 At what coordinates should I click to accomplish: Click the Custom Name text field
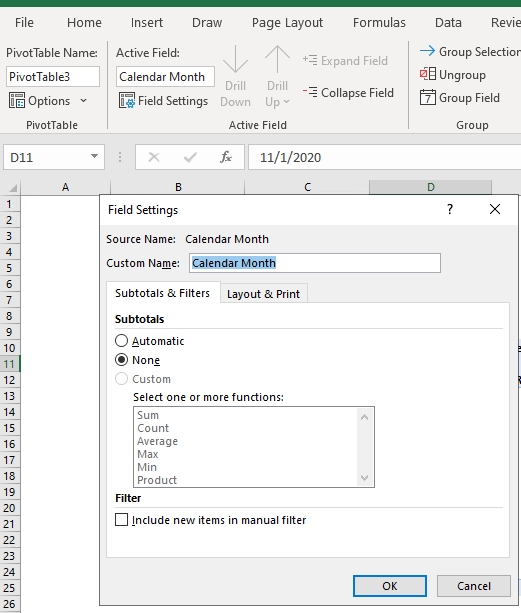[315, 263]
